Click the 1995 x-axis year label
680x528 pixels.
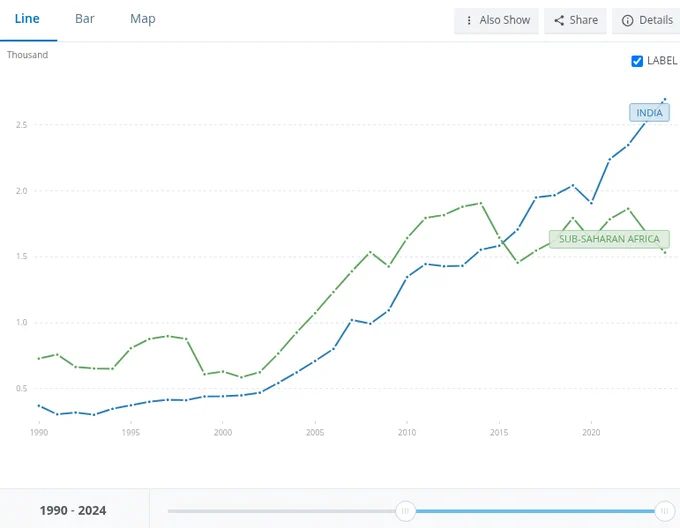click(131, 432)
